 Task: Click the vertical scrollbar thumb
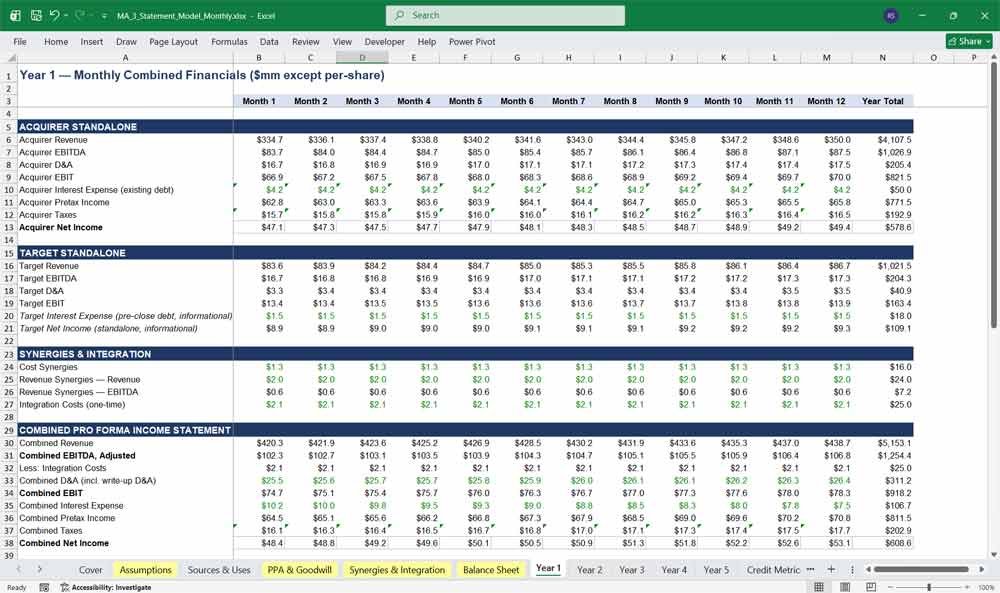click(x=994, y=198)
